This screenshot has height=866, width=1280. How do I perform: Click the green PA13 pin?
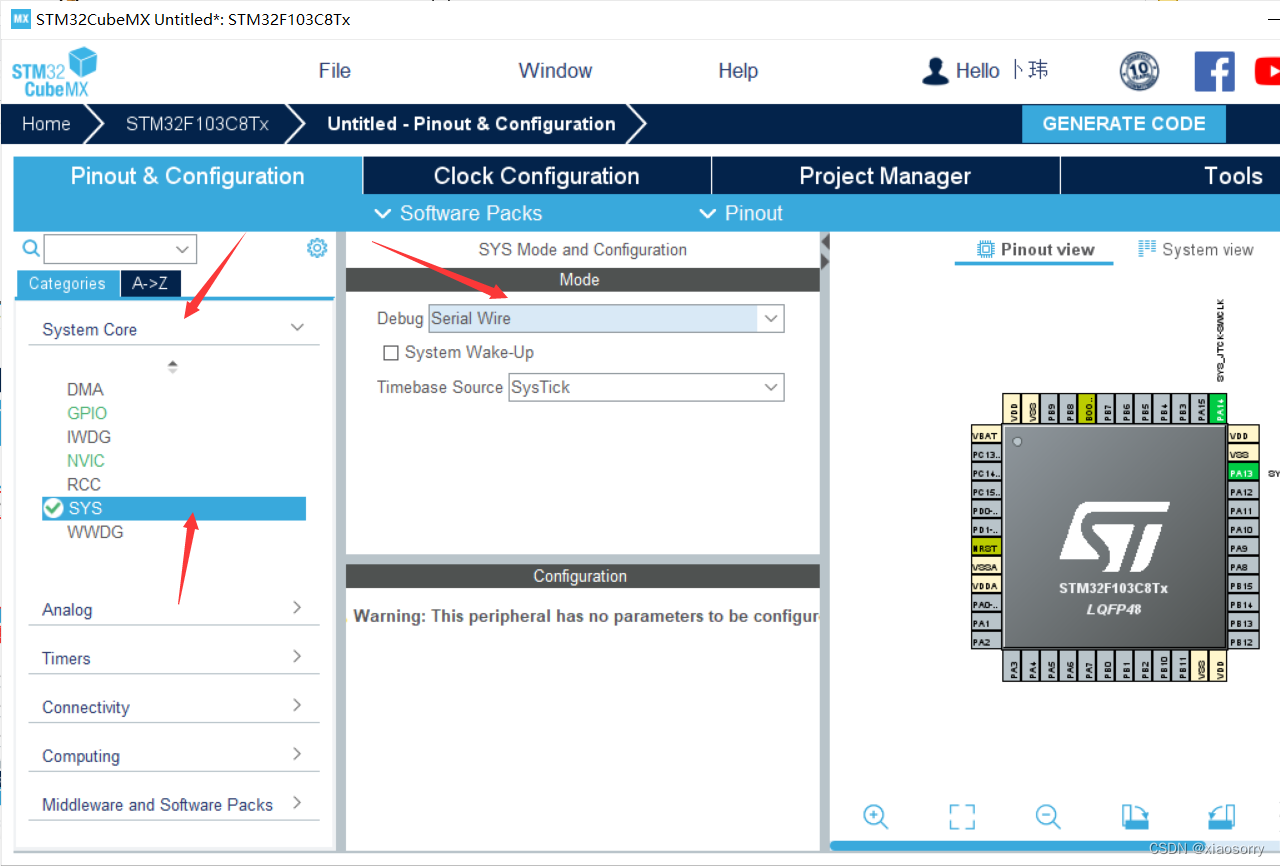(x=1242, y=473)
